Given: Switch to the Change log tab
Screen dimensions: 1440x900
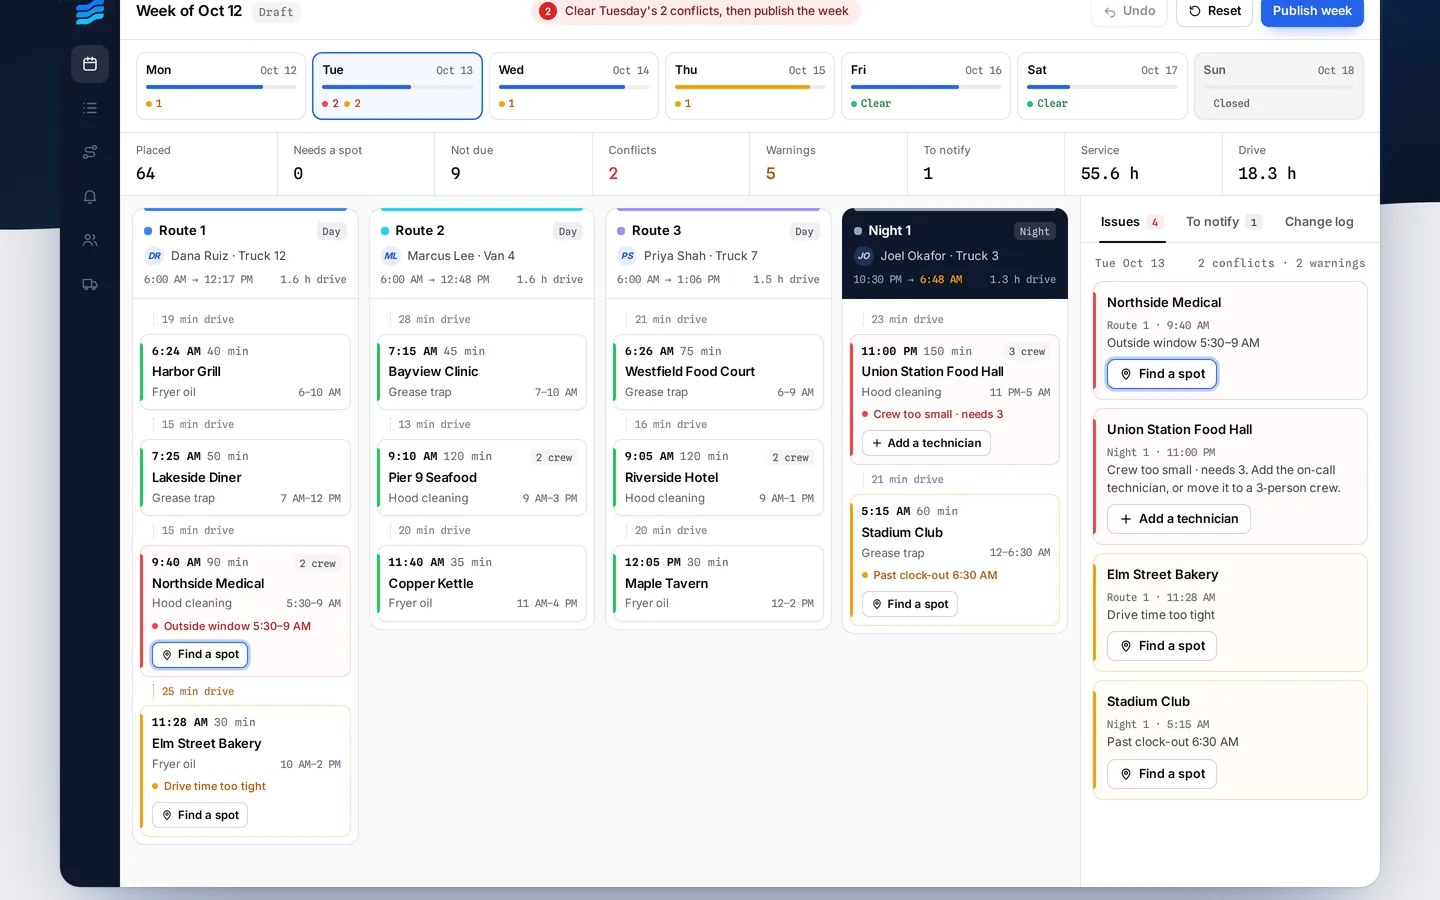Looking at the screenshot, I should [1319, 222].
